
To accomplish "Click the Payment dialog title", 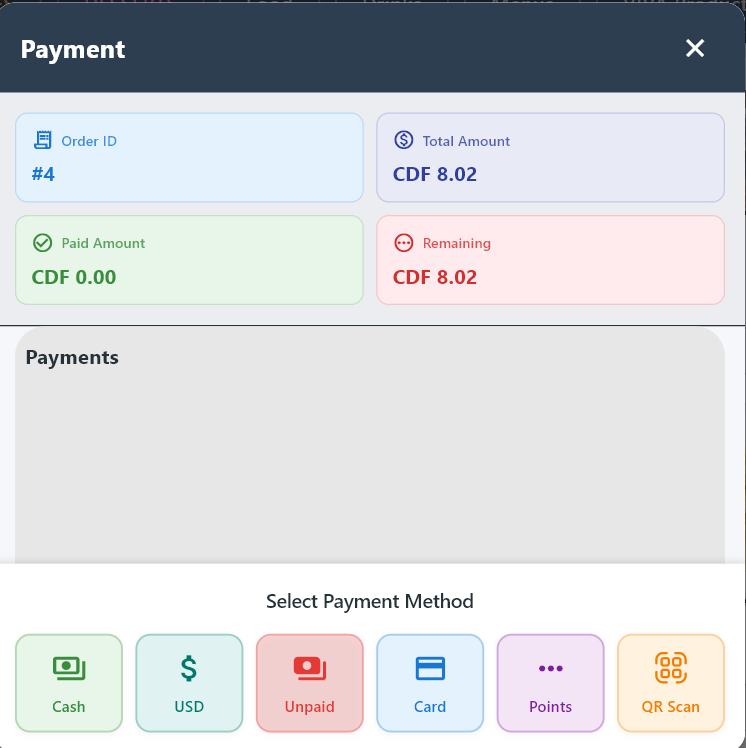I will click(73, 50).
